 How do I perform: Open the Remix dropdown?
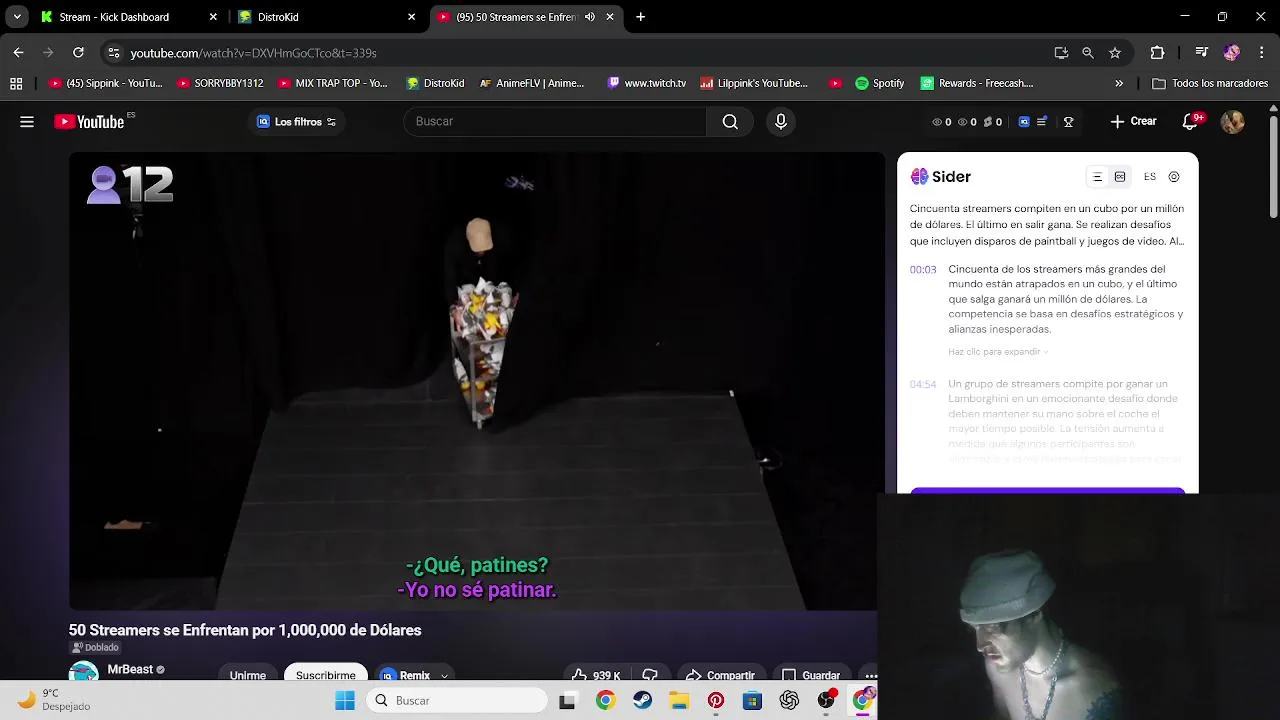click(415, 675)
